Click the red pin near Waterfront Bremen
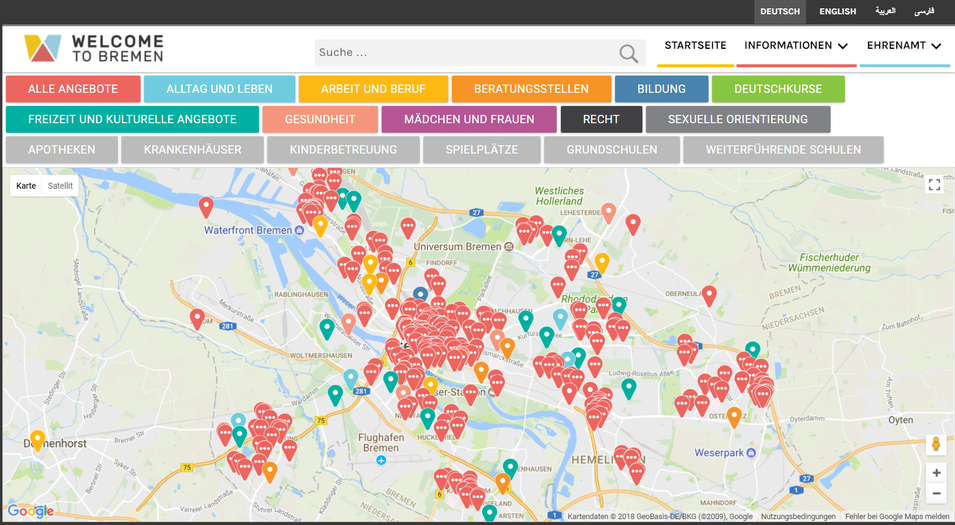 [x=206, y=207]
